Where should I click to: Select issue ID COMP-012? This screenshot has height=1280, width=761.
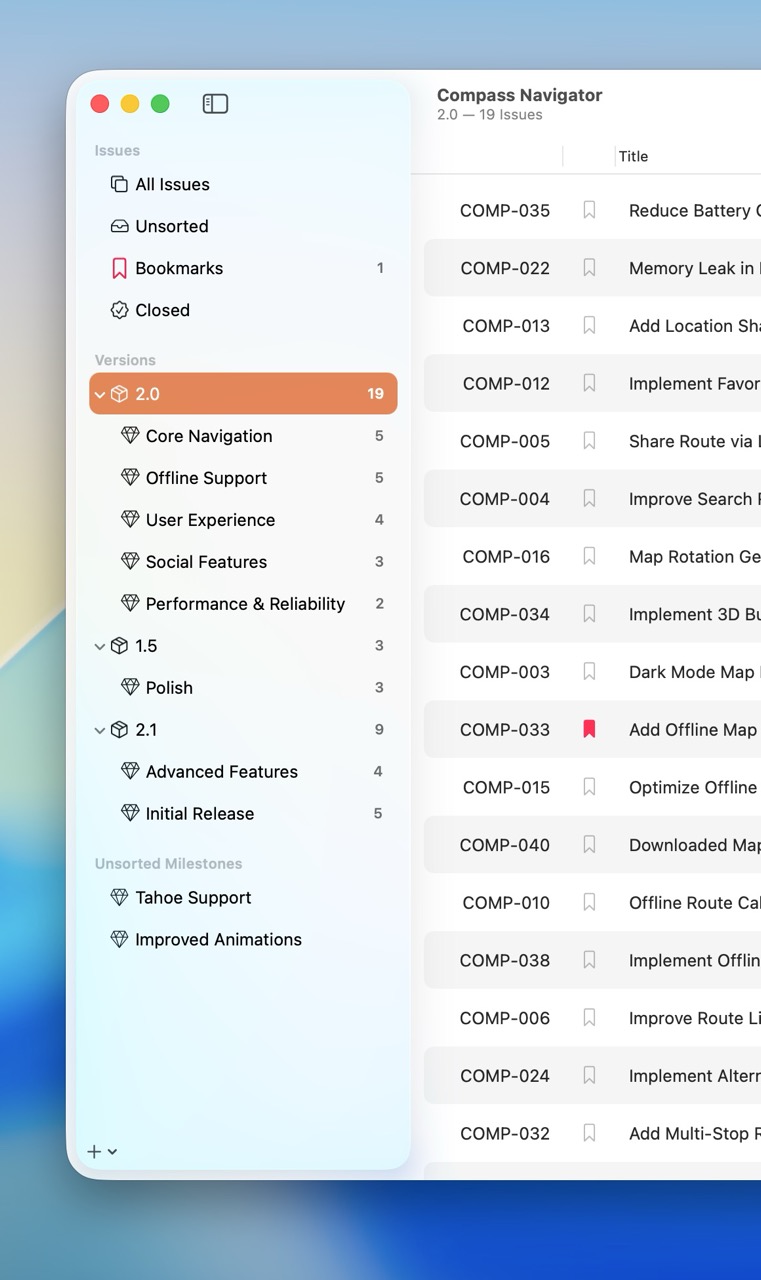coord(506,383)
